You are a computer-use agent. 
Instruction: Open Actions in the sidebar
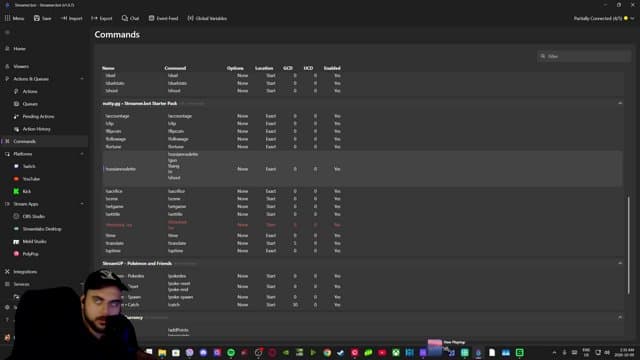(x=30, y=91)
